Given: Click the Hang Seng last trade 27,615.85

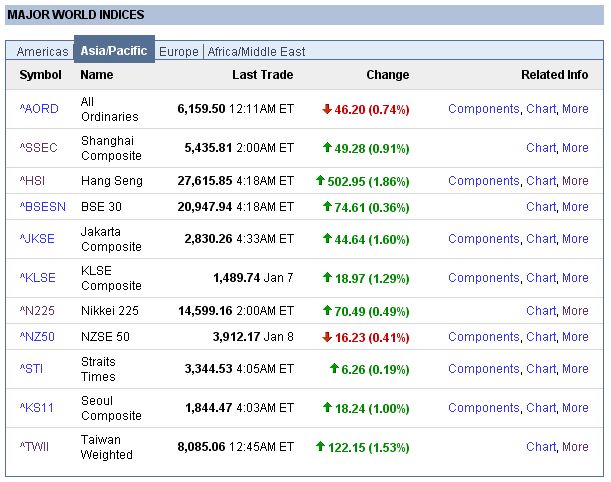Looking at the screenshot, I should (x=205, y=181).
